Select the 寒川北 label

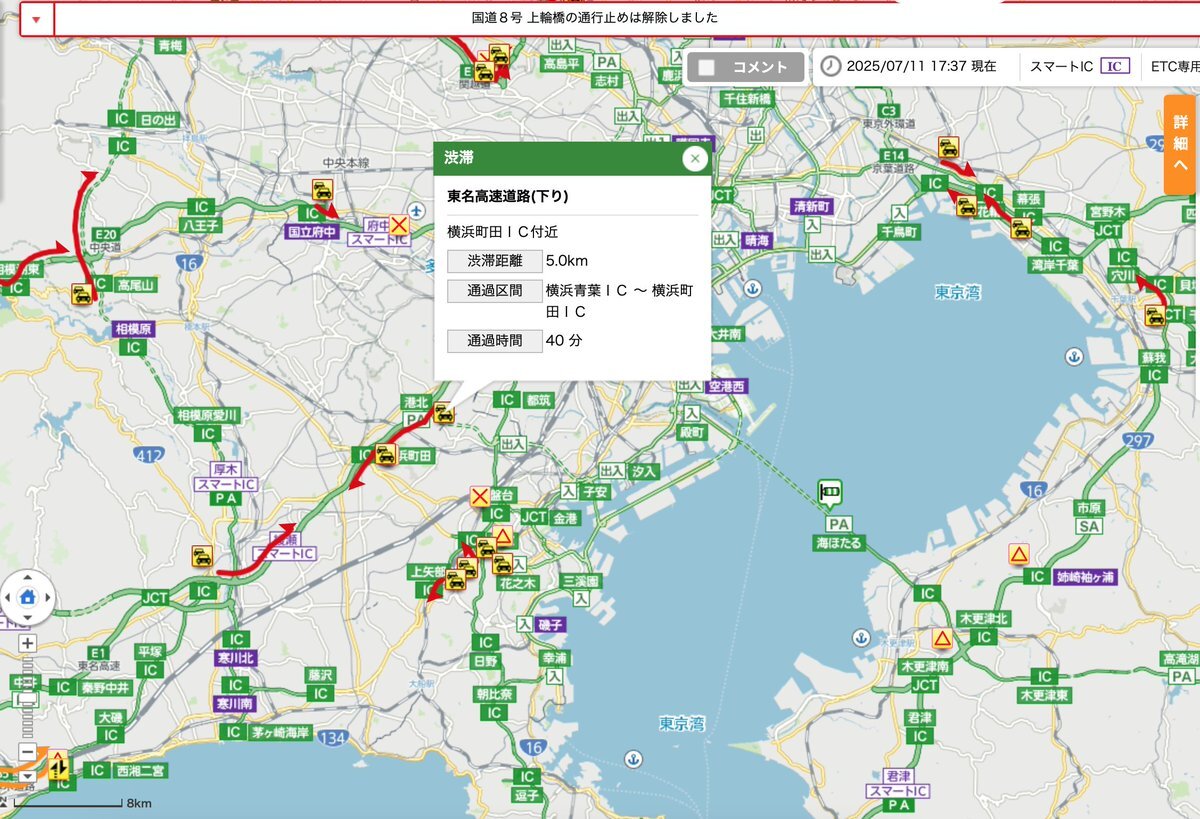(236, 658)
